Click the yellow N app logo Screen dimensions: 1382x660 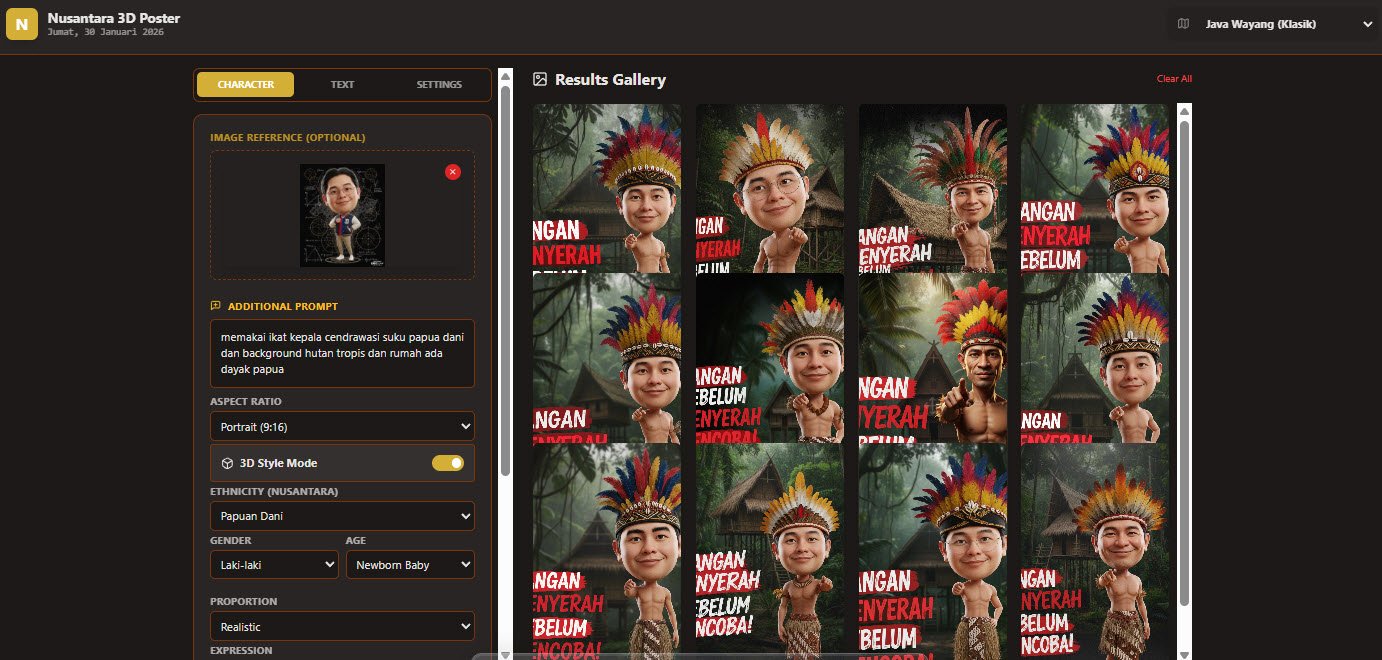pos(22,24)
